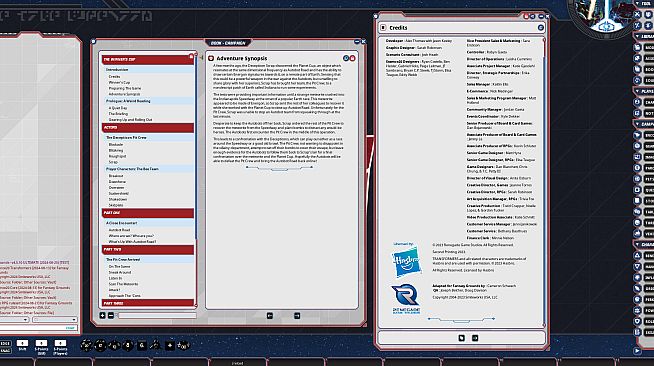This screenshot has width=654, height=366.
Task: Toggle red lock on Credits window frame
Action: tap(526, 16)
